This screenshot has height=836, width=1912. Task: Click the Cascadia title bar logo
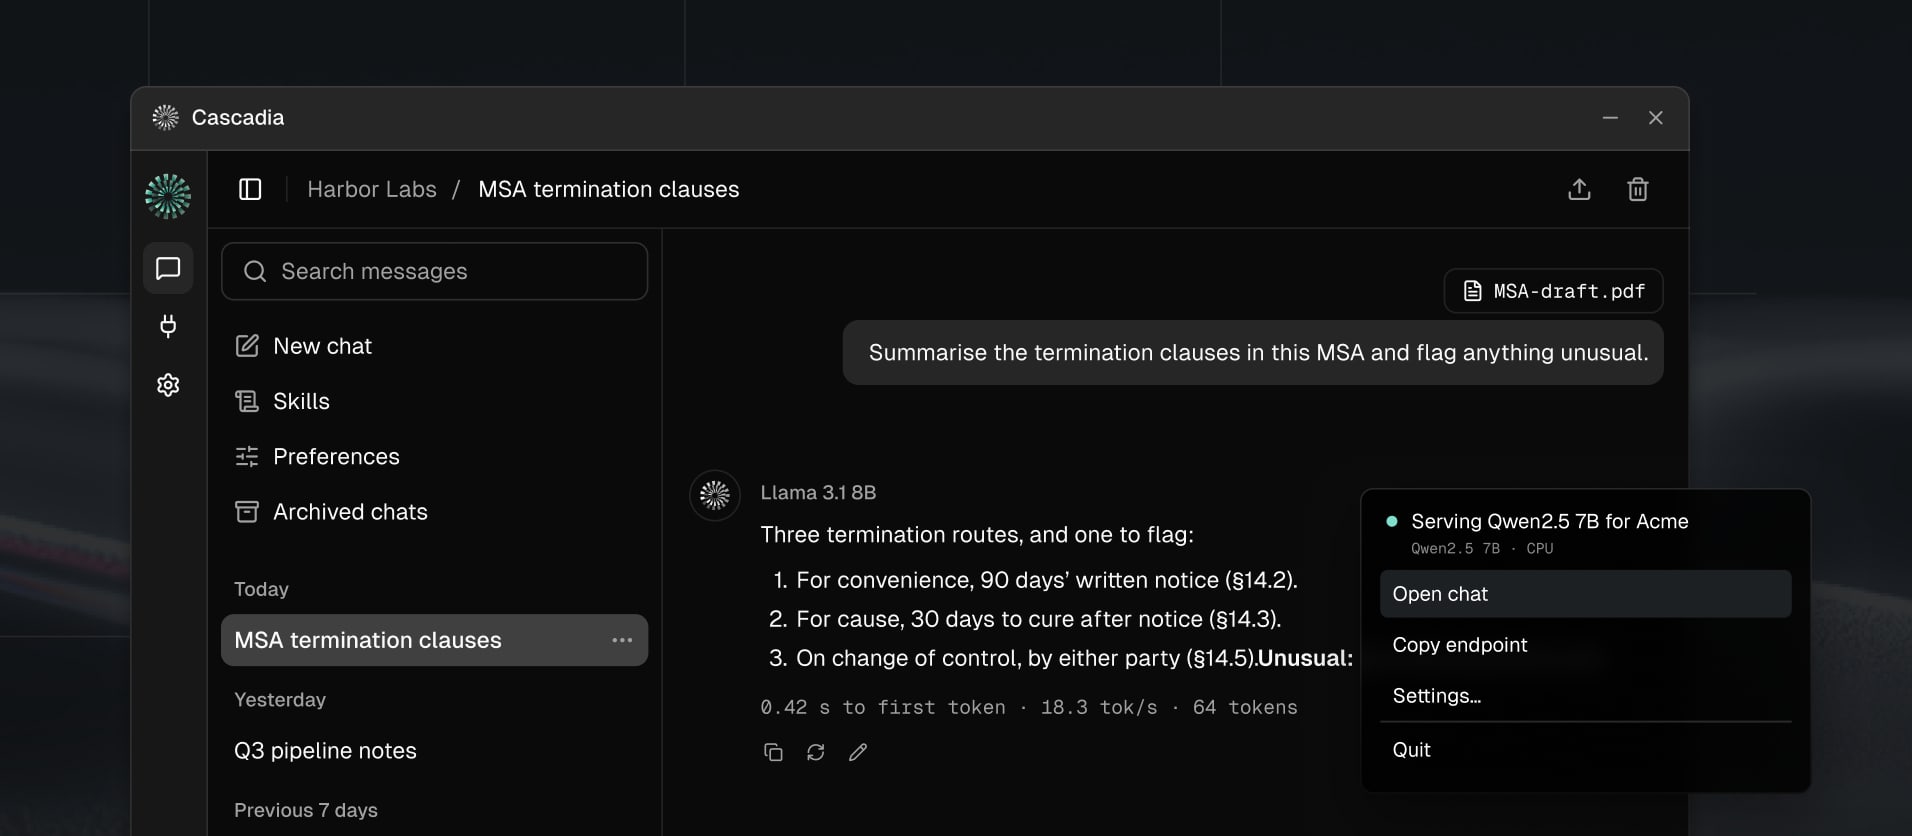(x=165, y=117)
